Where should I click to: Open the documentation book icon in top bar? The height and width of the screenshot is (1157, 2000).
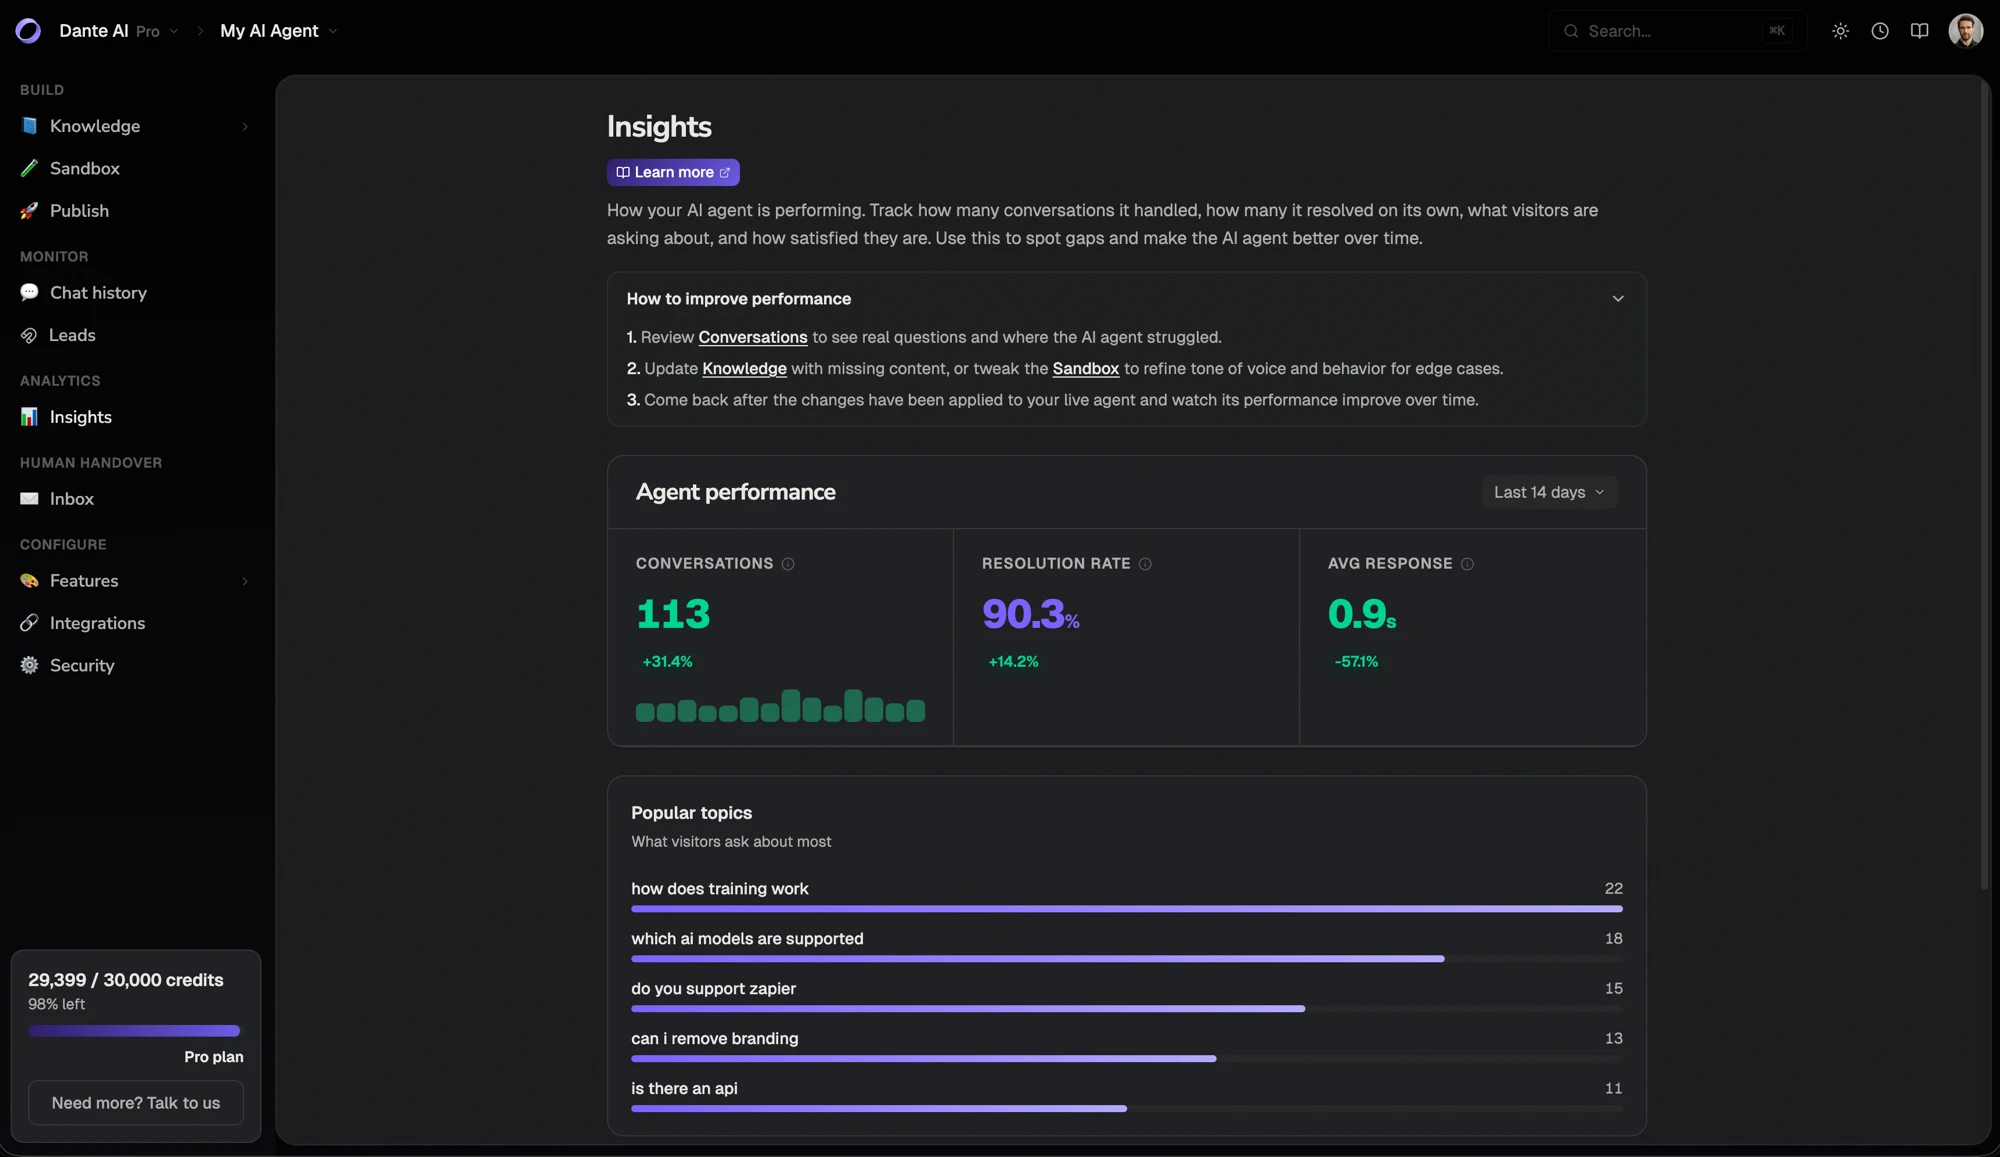tap(1919, 31)
